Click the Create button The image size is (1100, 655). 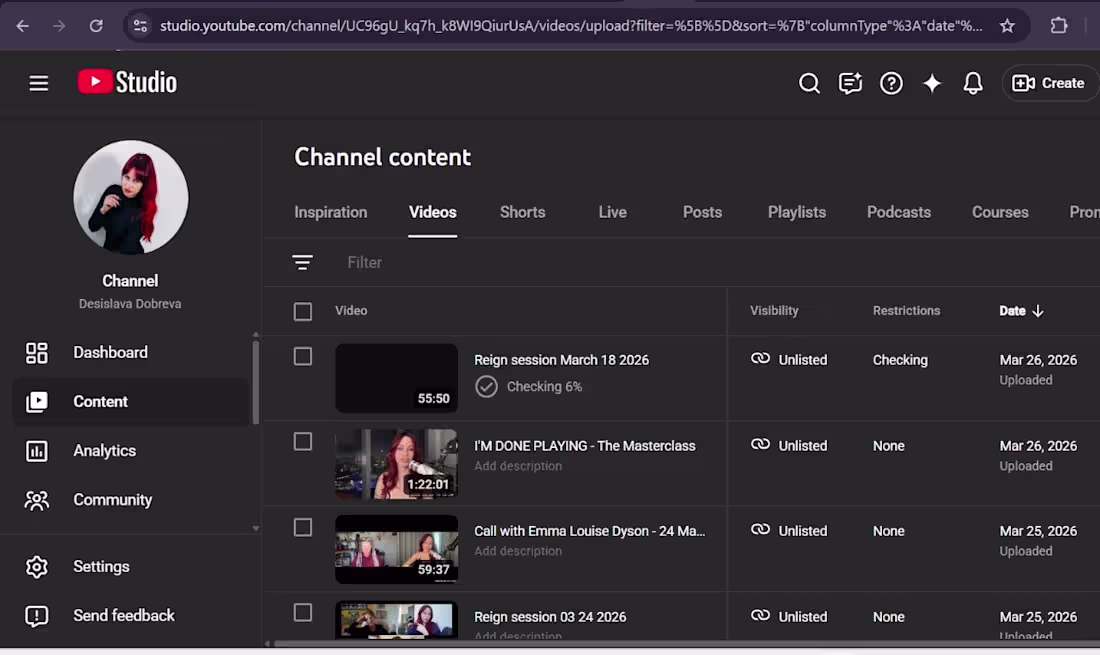(1049, 83)
